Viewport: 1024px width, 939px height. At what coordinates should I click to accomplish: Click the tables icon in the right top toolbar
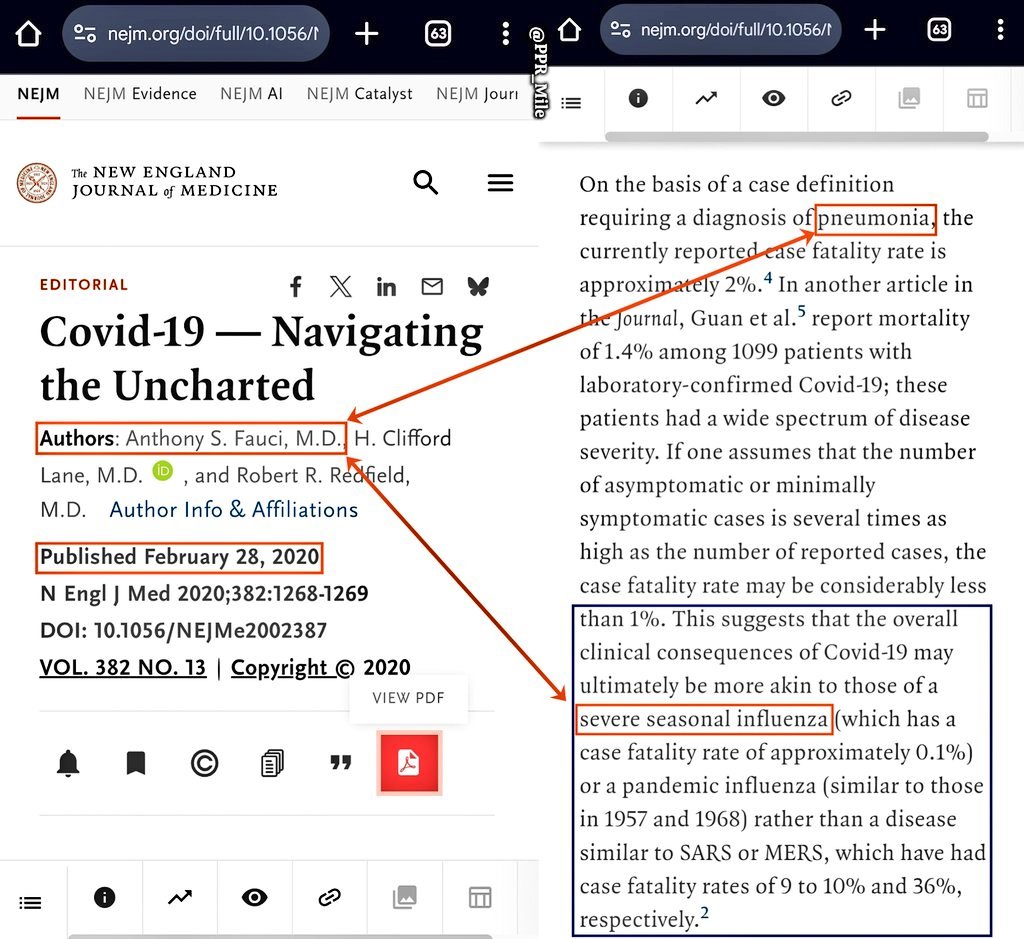[x=977, y=98]
